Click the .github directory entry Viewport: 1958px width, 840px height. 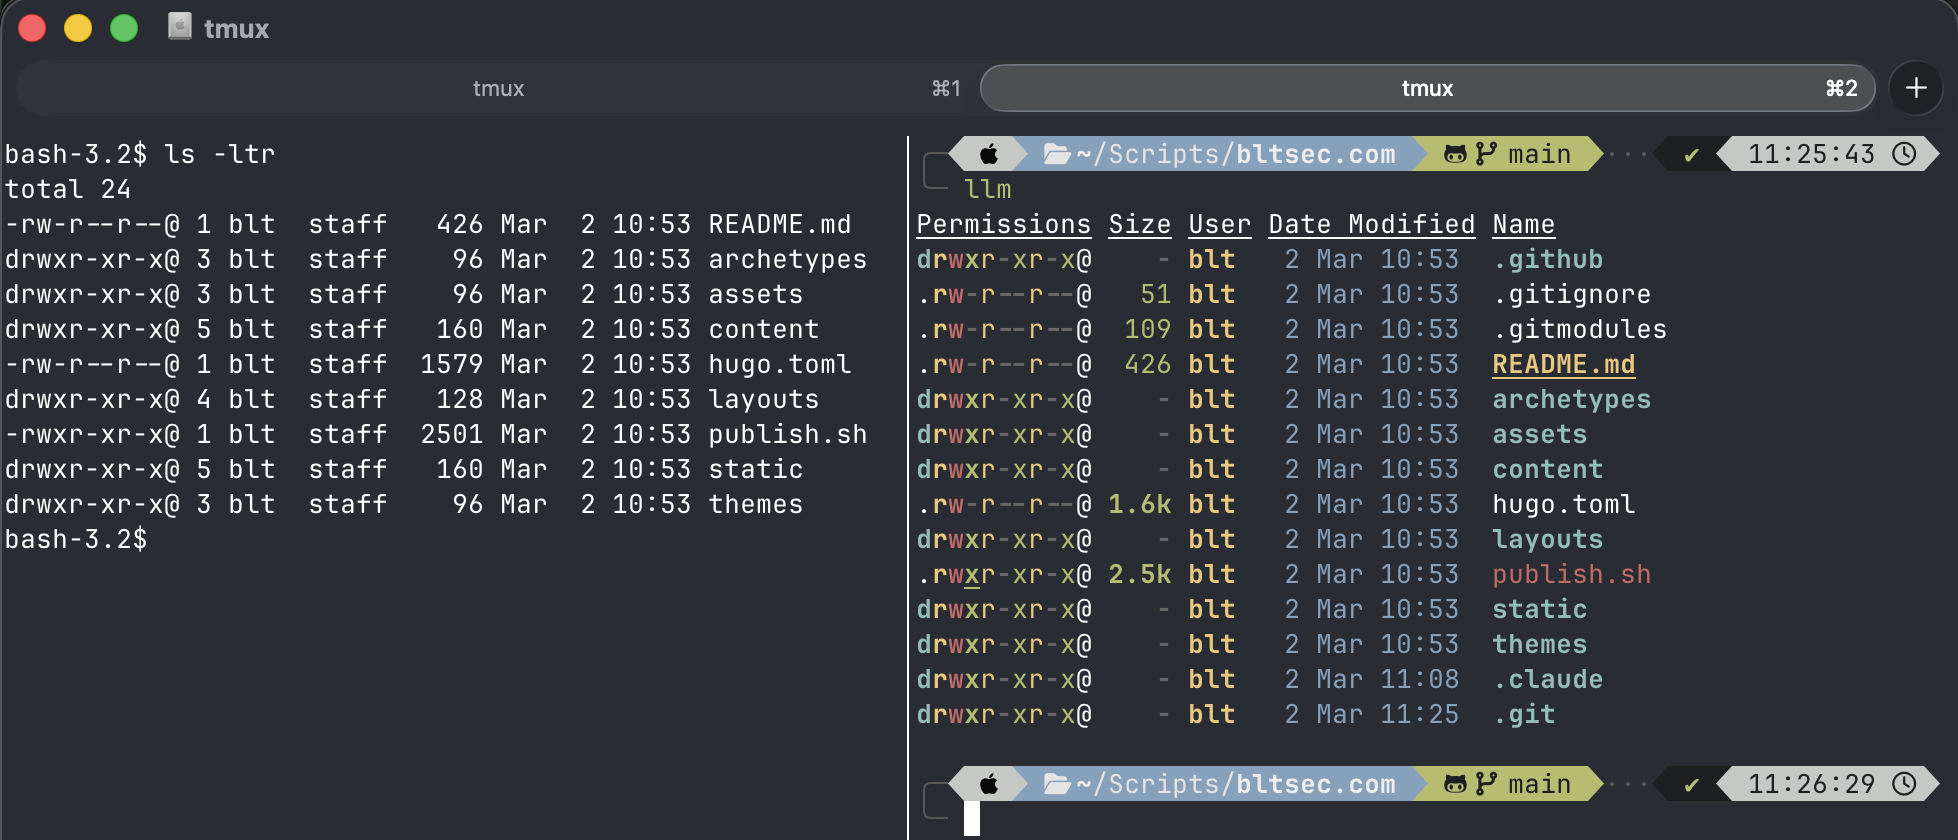click(x=1547, y=260)
